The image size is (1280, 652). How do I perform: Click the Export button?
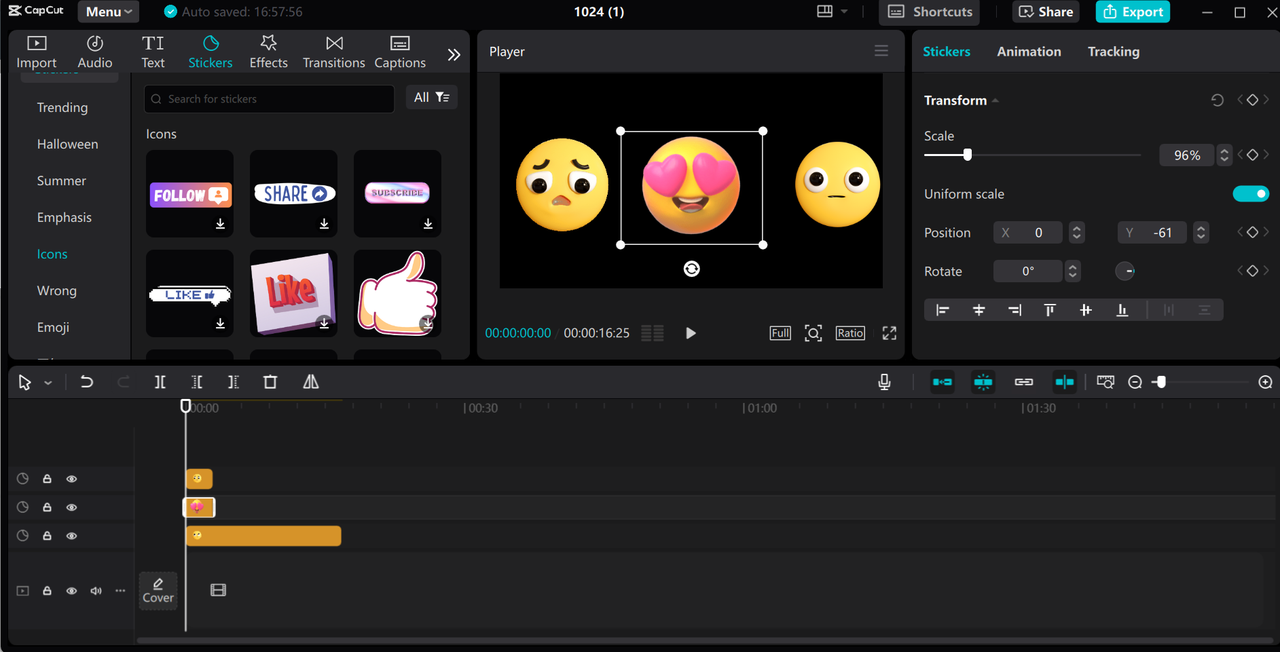pyautogui.click(x=1132, y=12)
